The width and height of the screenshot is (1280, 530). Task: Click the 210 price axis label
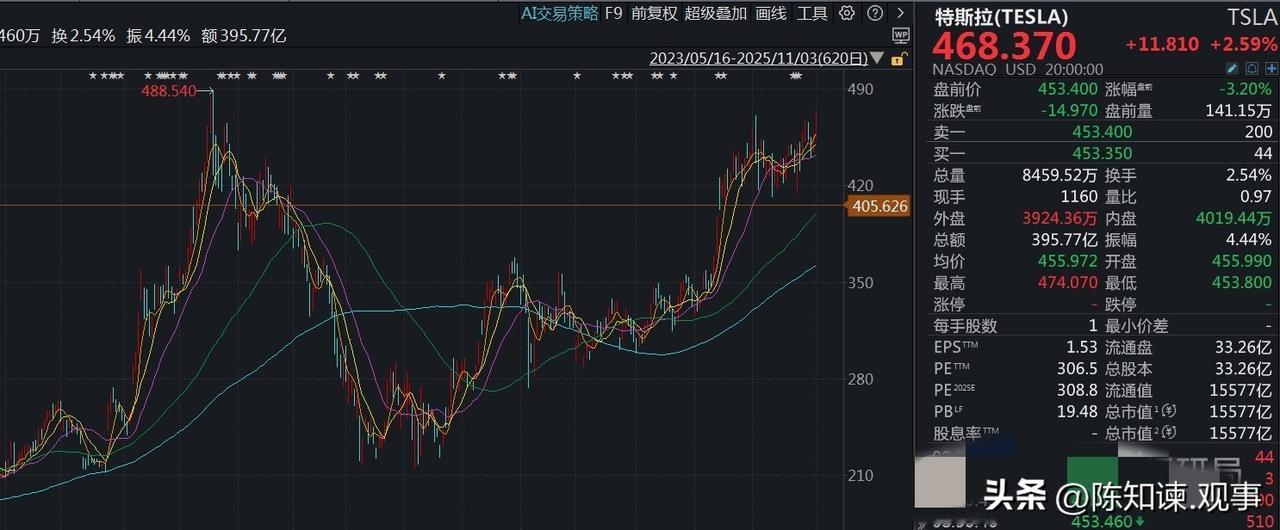click(x=861, y=476)
